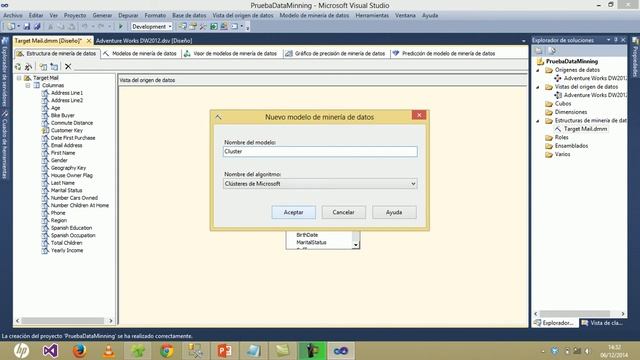
Task: Collapse Estructuras de minería de datos folder
Action: coord(538,121)
